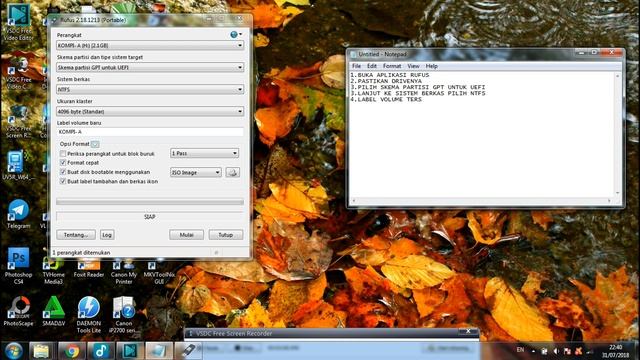Open Notepad Help menu

pyautogui.click(x=431, y=66)
